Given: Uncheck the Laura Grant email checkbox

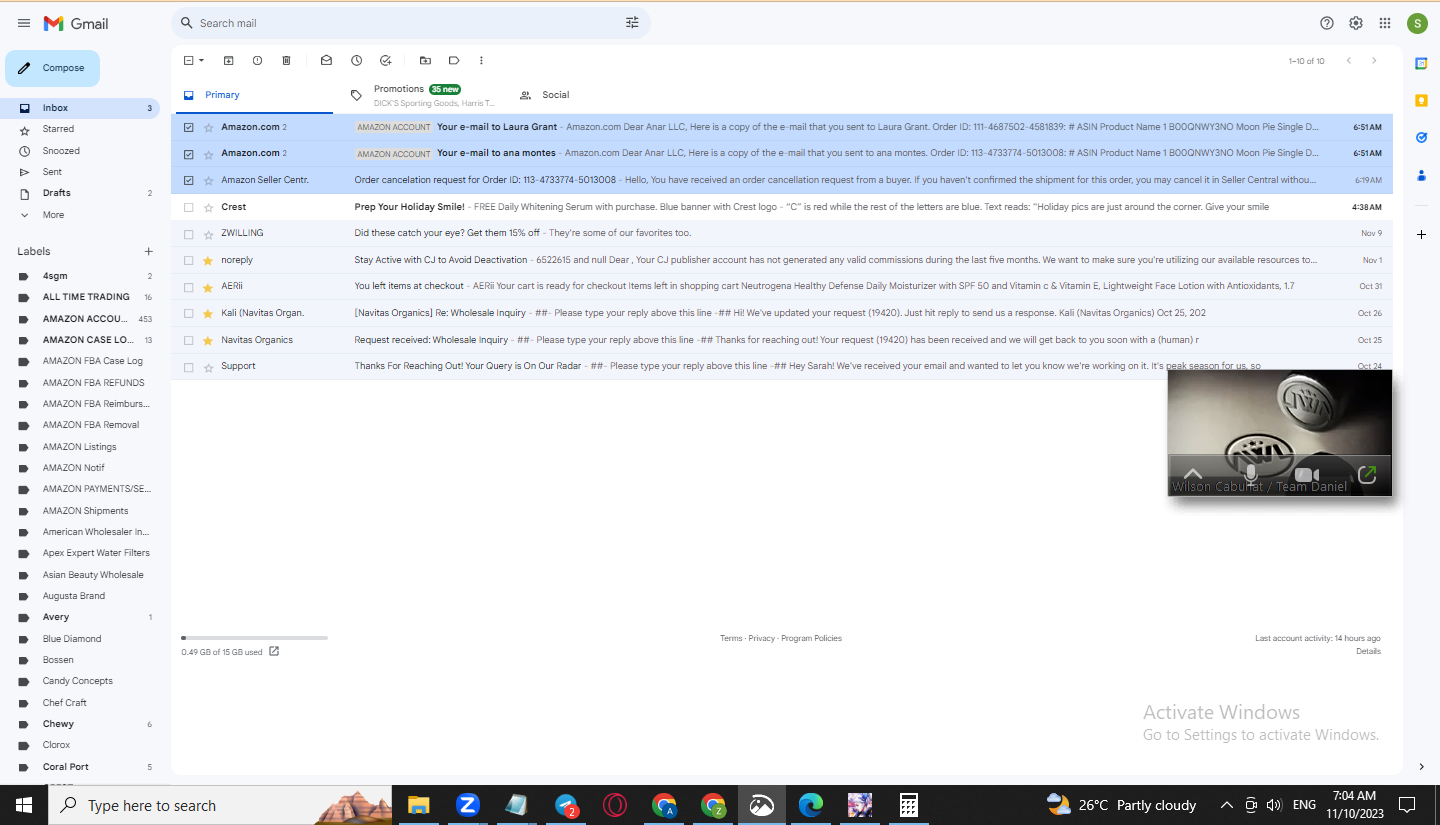Looking at the screenshot, I should [188, 127].
